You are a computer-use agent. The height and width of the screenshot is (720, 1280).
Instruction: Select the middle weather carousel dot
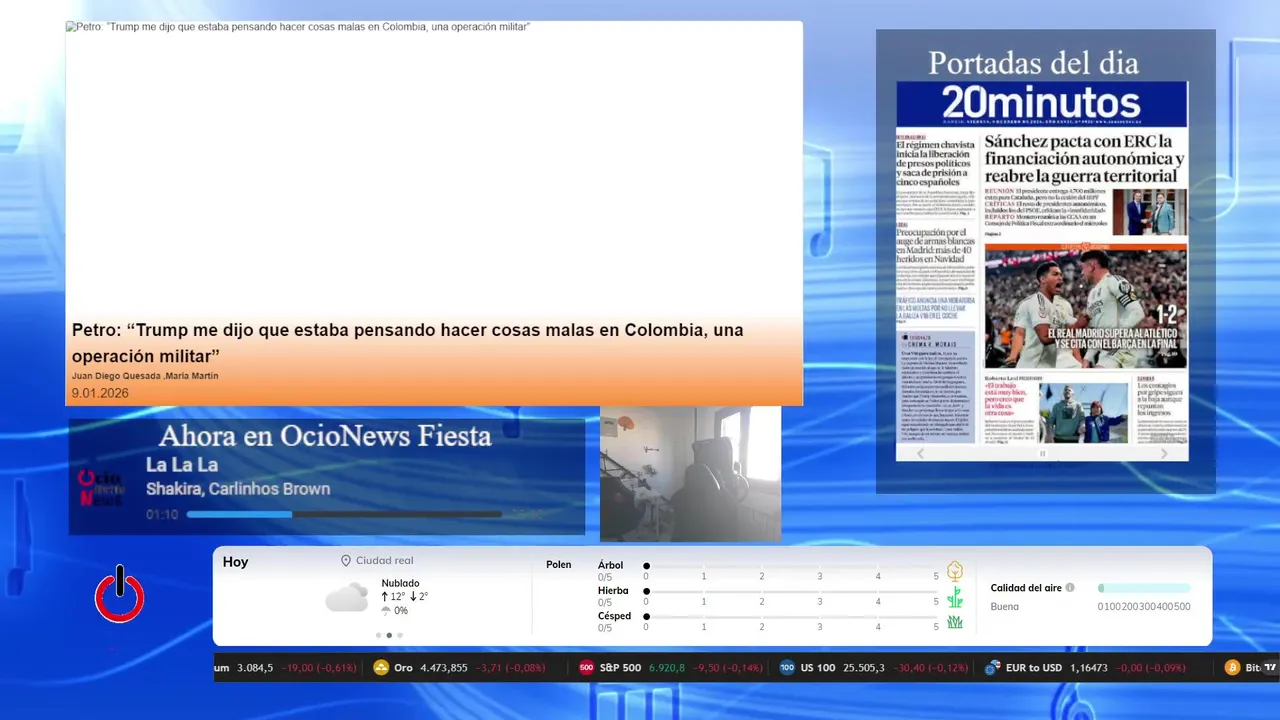389,635
